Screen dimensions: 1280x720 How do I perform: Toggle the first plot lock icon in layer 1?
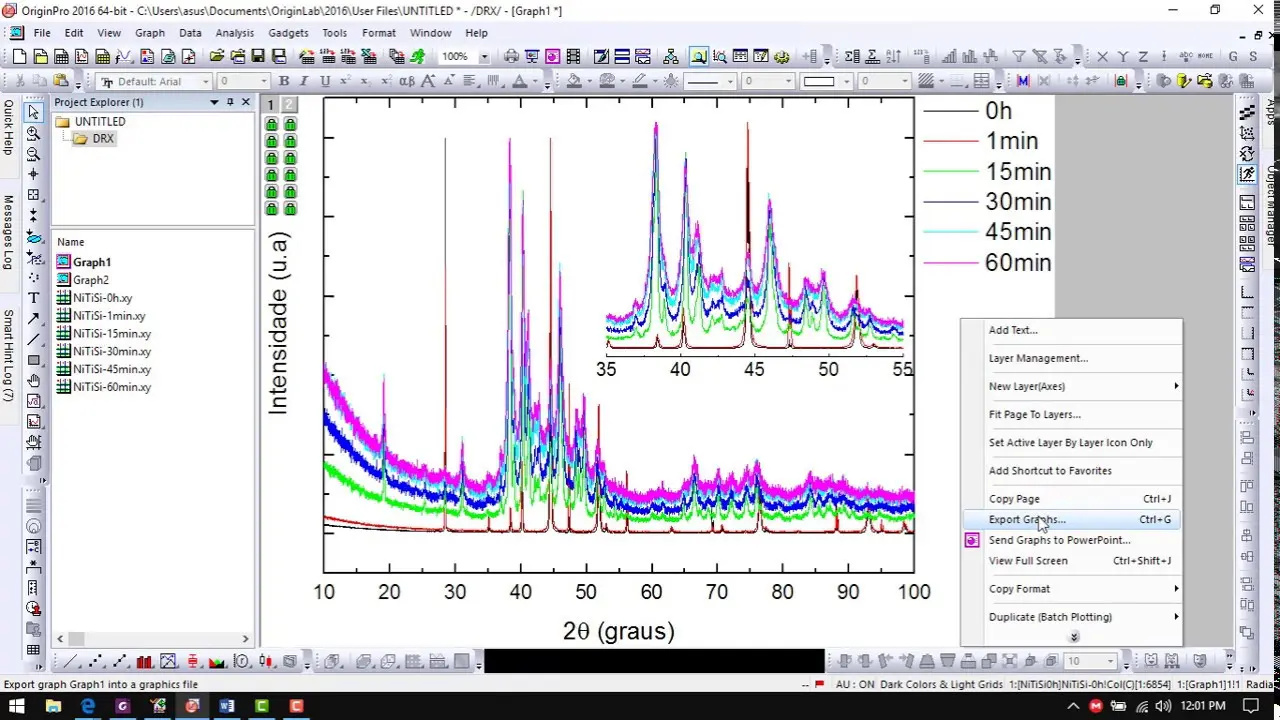click(271, 124)
